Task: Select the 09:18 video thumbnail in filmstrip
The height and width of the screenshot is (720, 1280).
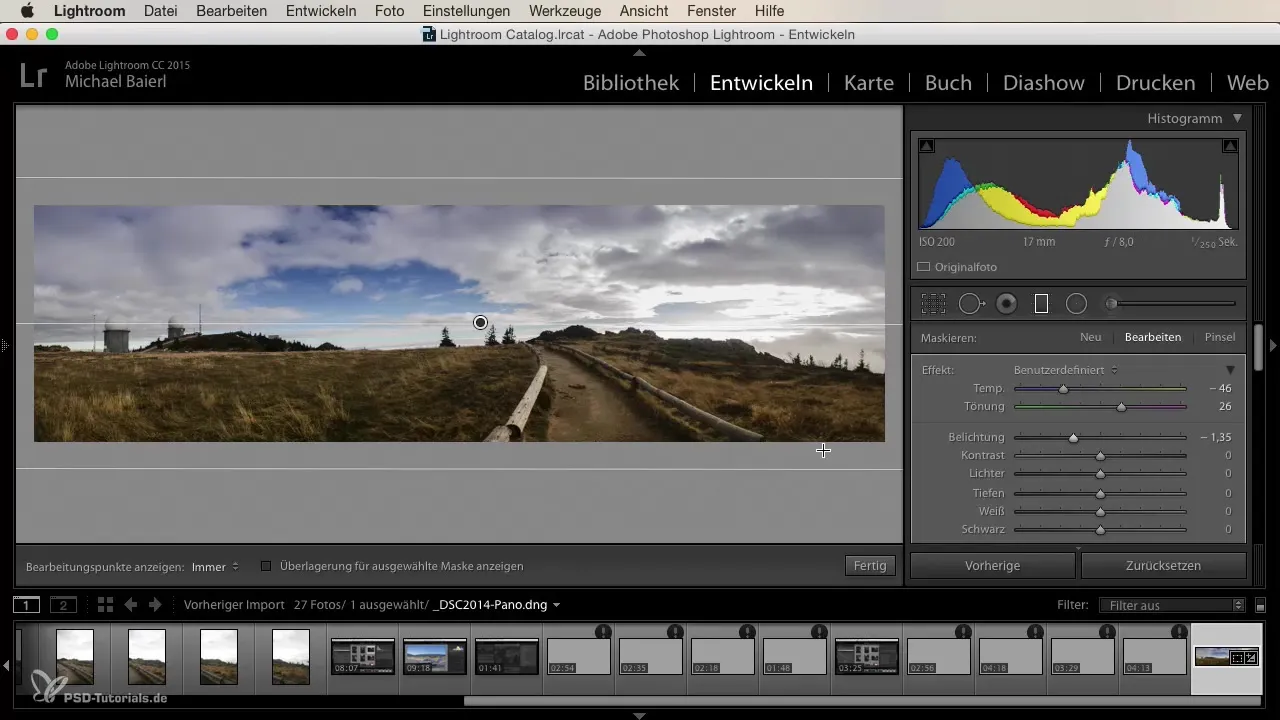Action: (435, 657)
